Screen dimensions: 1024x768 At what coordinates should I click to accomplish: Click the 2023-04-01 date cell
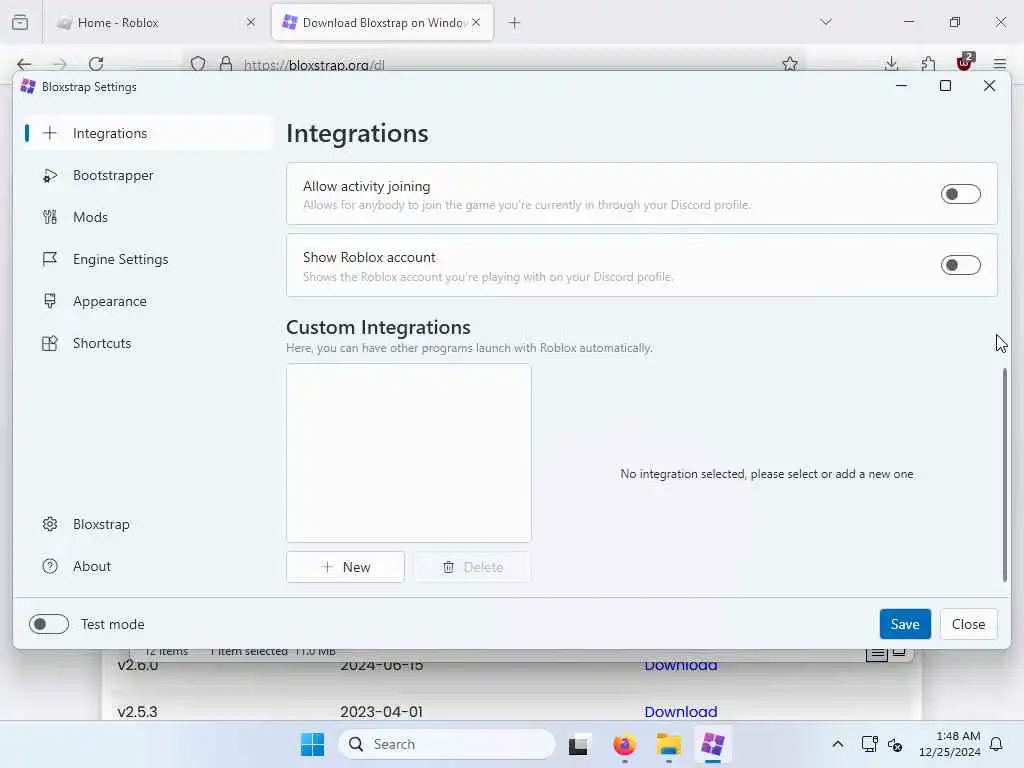point(381,712)
